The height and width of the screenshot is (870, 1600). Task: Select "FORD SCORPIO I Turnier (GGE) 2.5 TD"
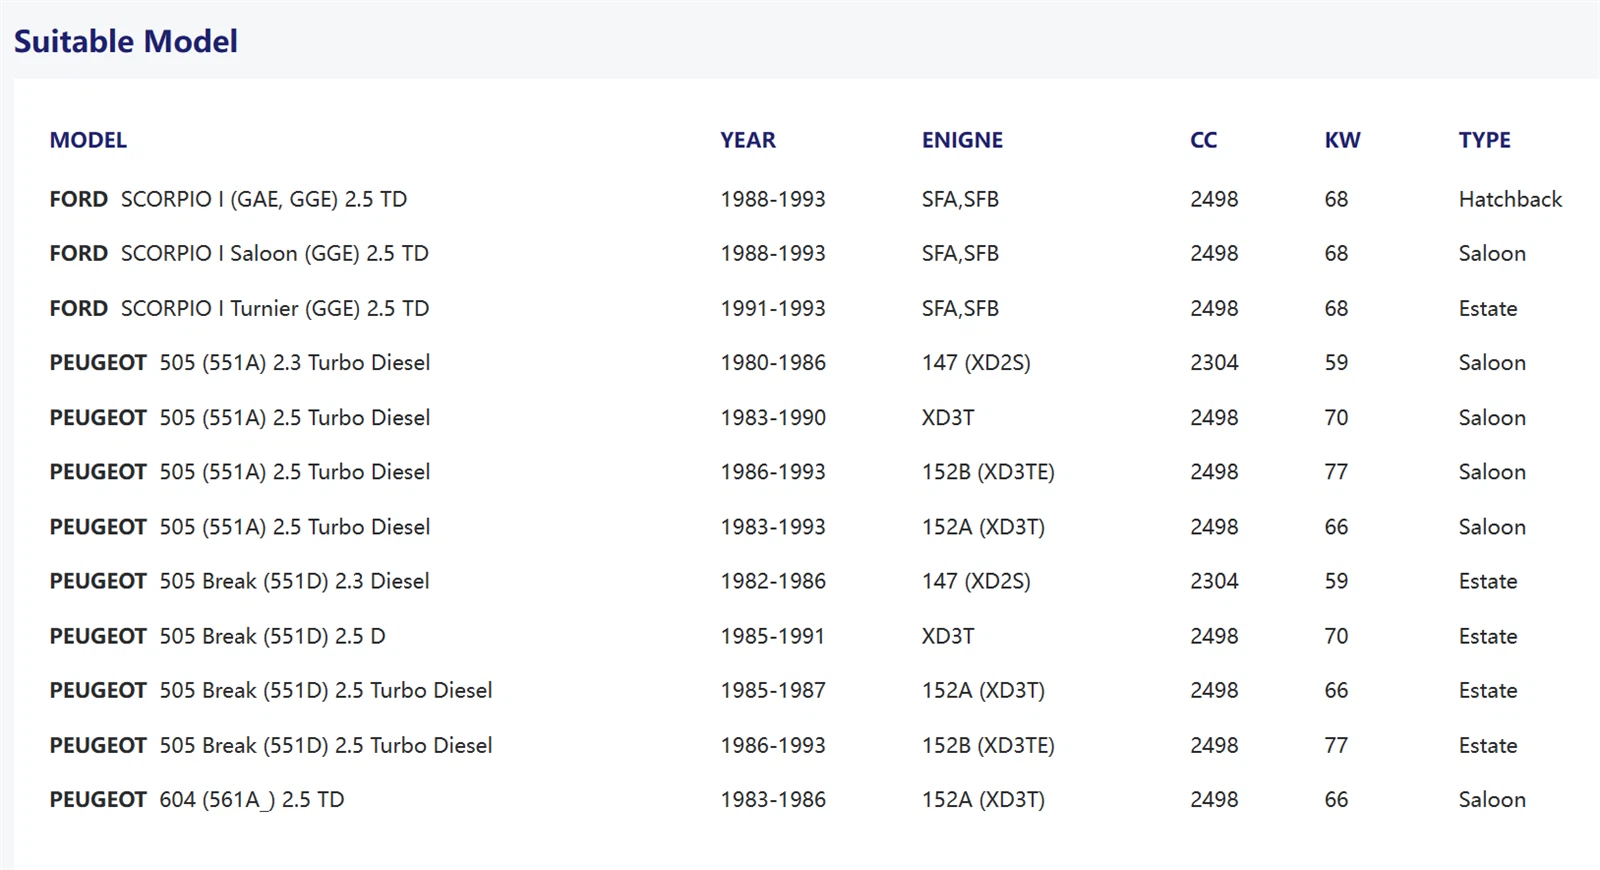[x=239, y=308]
